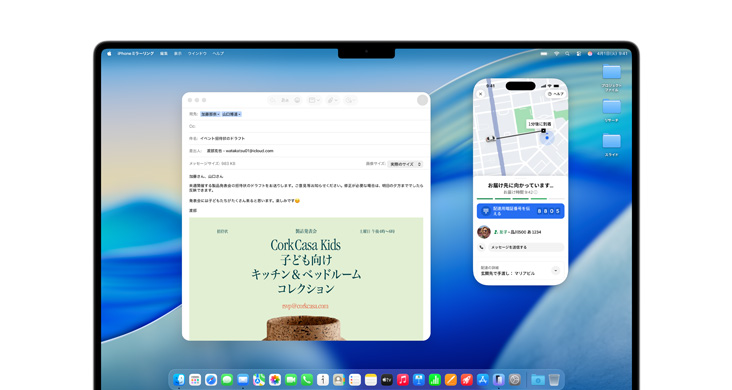Open the Contacts app in the Dock
This screenshot has height=390, width=732.
(339, 380)
